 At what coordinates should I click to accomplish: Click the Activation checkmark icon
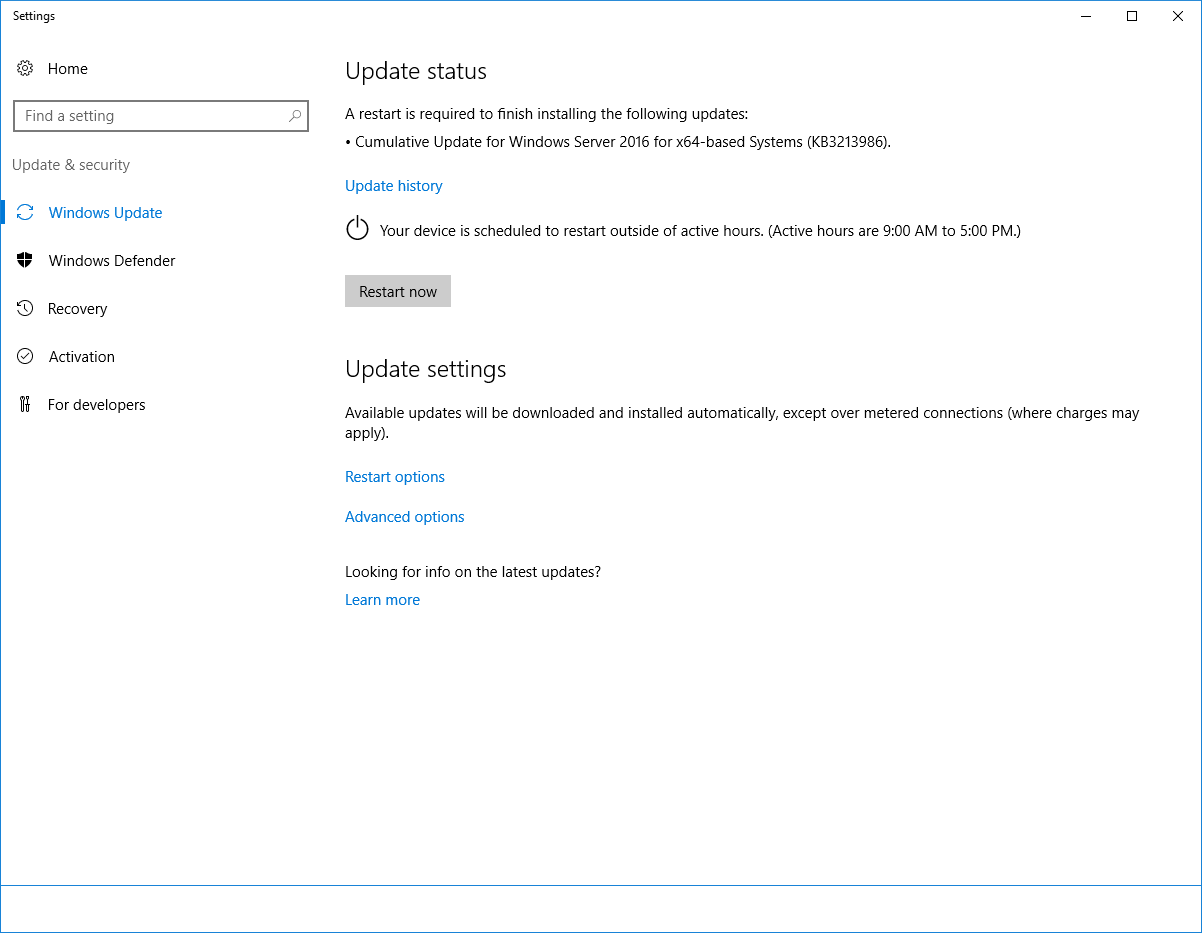(x=25, y=356)
